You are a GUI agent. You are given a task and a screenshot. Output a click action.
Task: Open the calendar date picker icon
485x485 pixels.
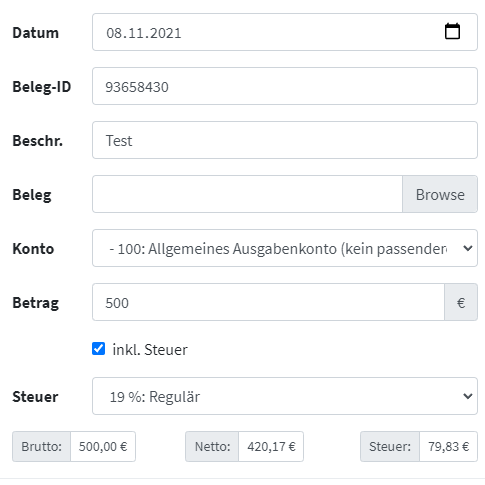[x=452, y=32]
